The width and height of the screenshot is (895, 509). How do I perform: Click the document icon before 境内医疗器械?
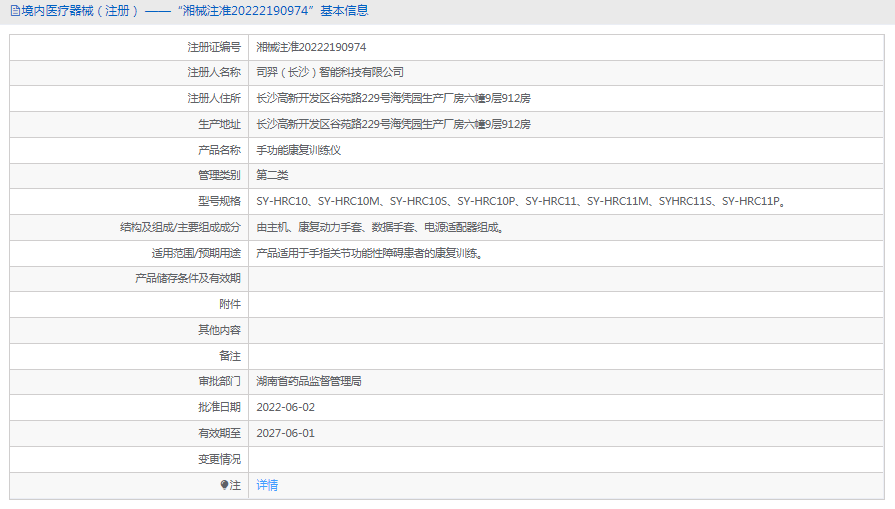coord(15,11)
